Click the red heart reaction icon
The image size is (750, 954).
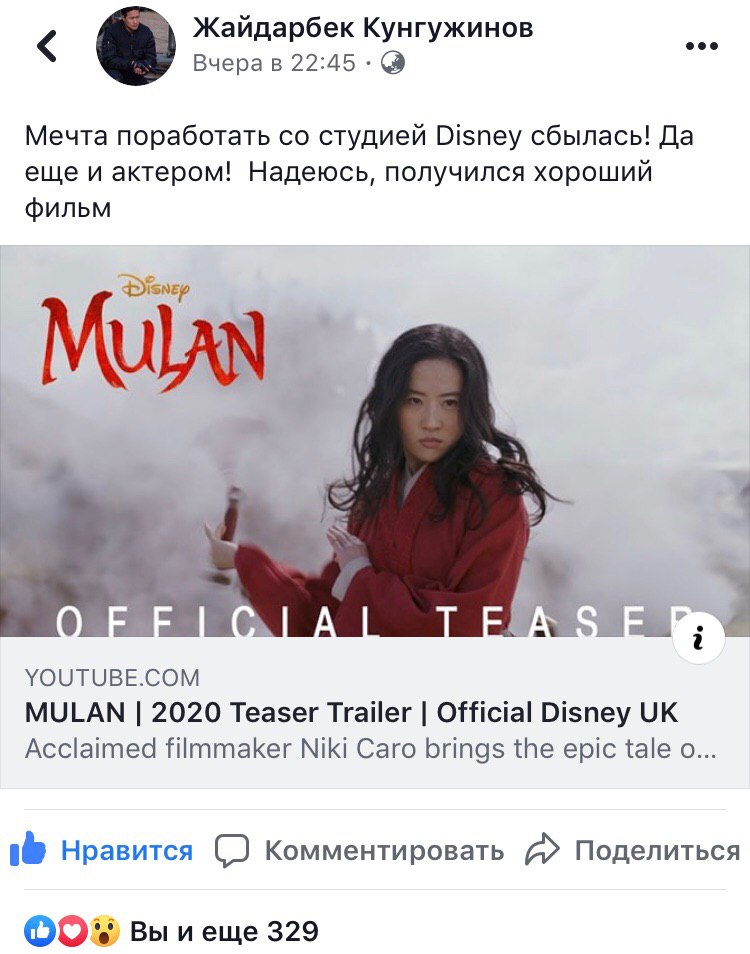pos(72,931)
